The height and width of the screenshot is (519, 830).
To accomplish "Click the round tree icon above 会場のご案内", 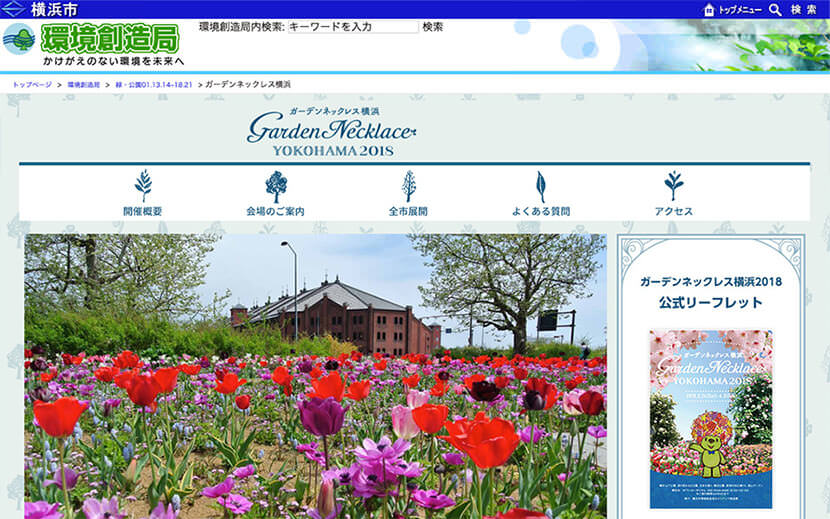I will pos(276,186).
